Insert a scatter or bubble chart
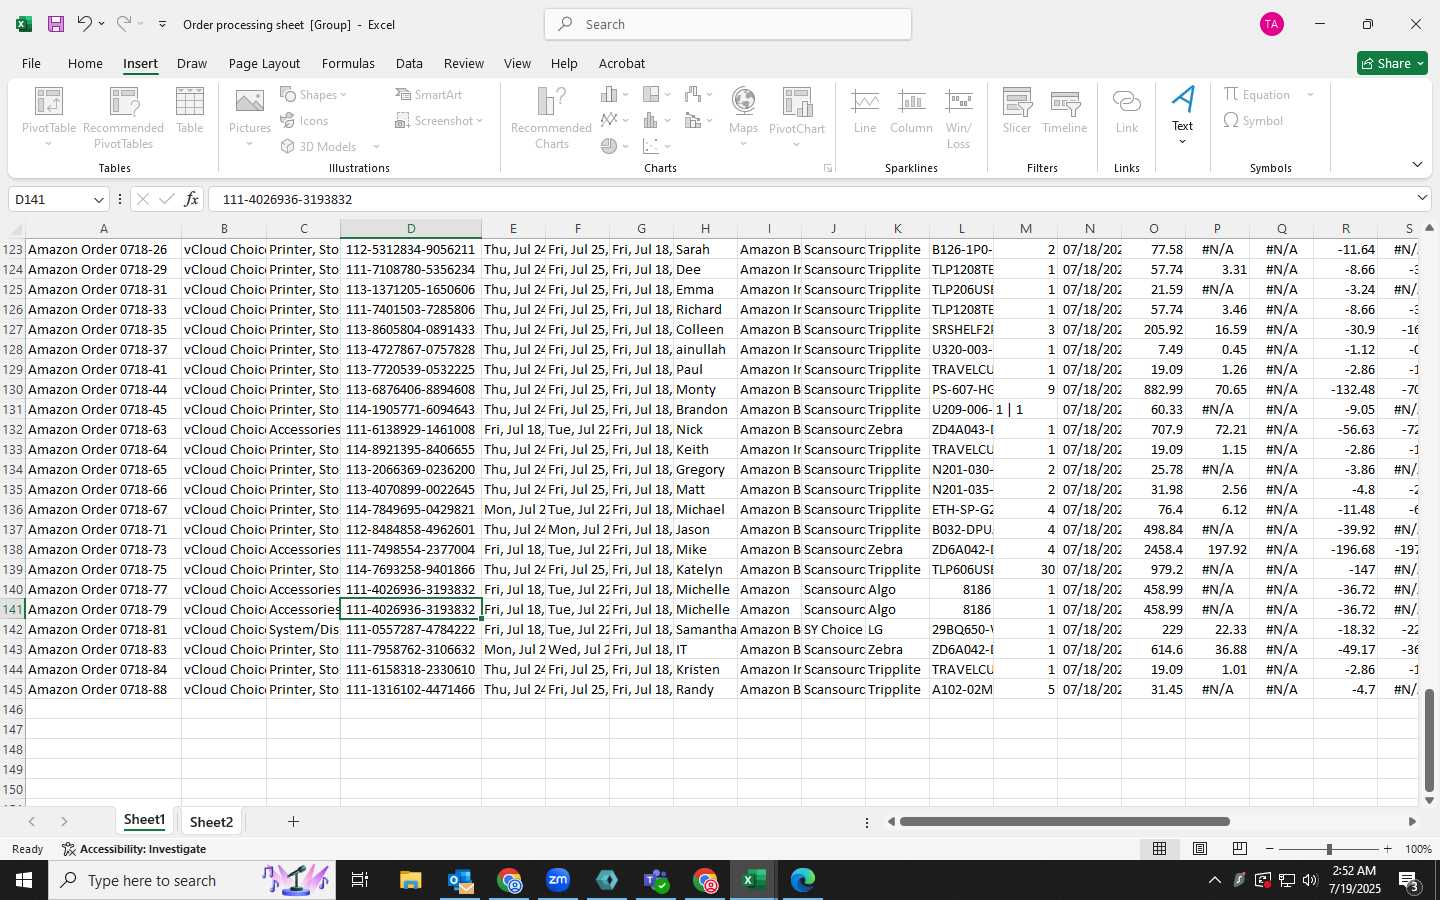The image size is (1440, 900). [x=656, y=146]
